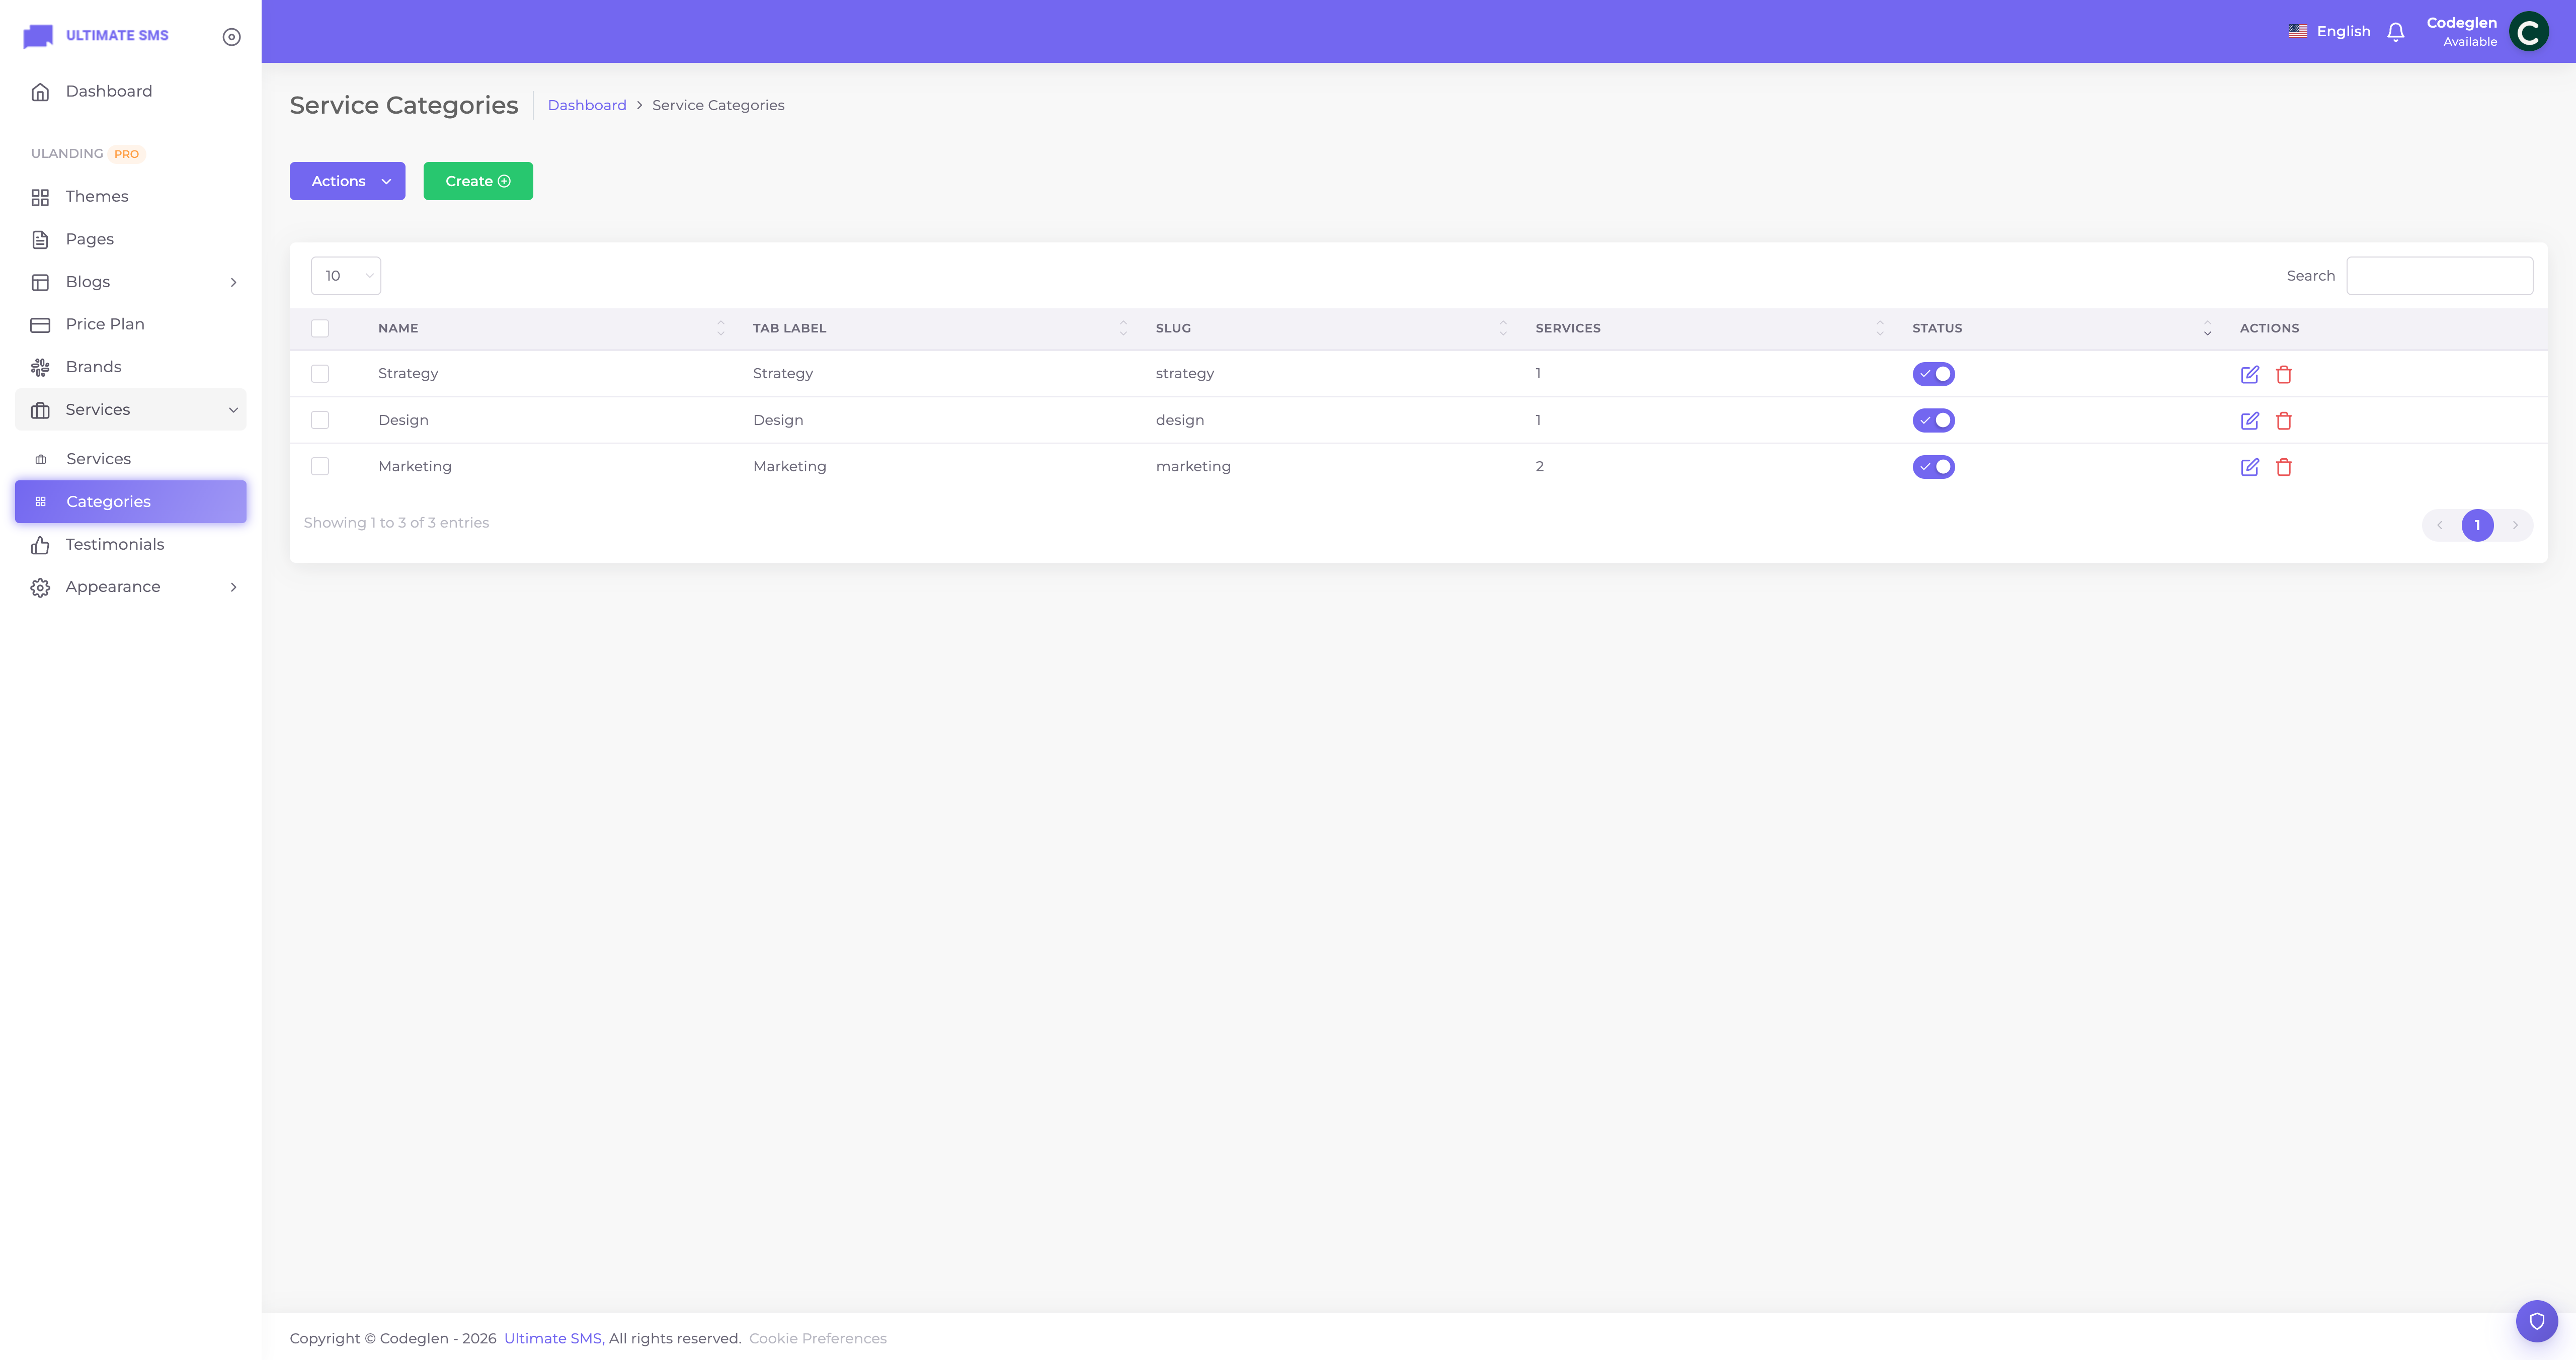The width and height of the screenshot is (2576, 1360).
Task: Expand the Blogs submenu chevron
Action: 233,282
